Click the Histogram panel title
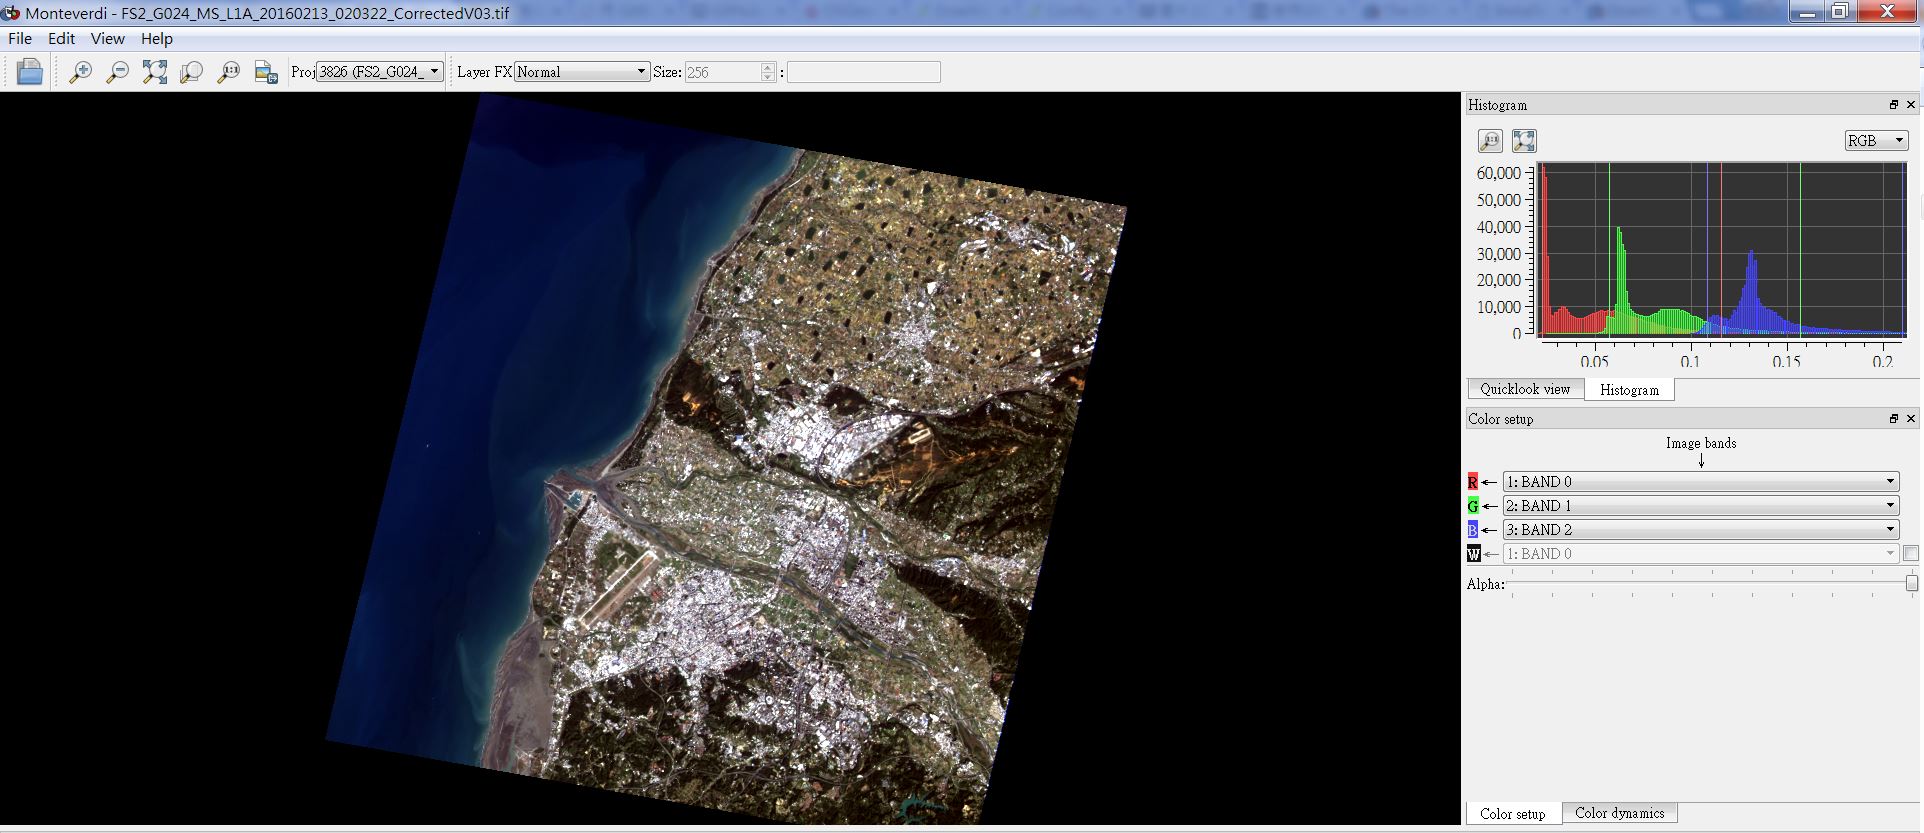 pyautogui.click(x=1497, y=105)
